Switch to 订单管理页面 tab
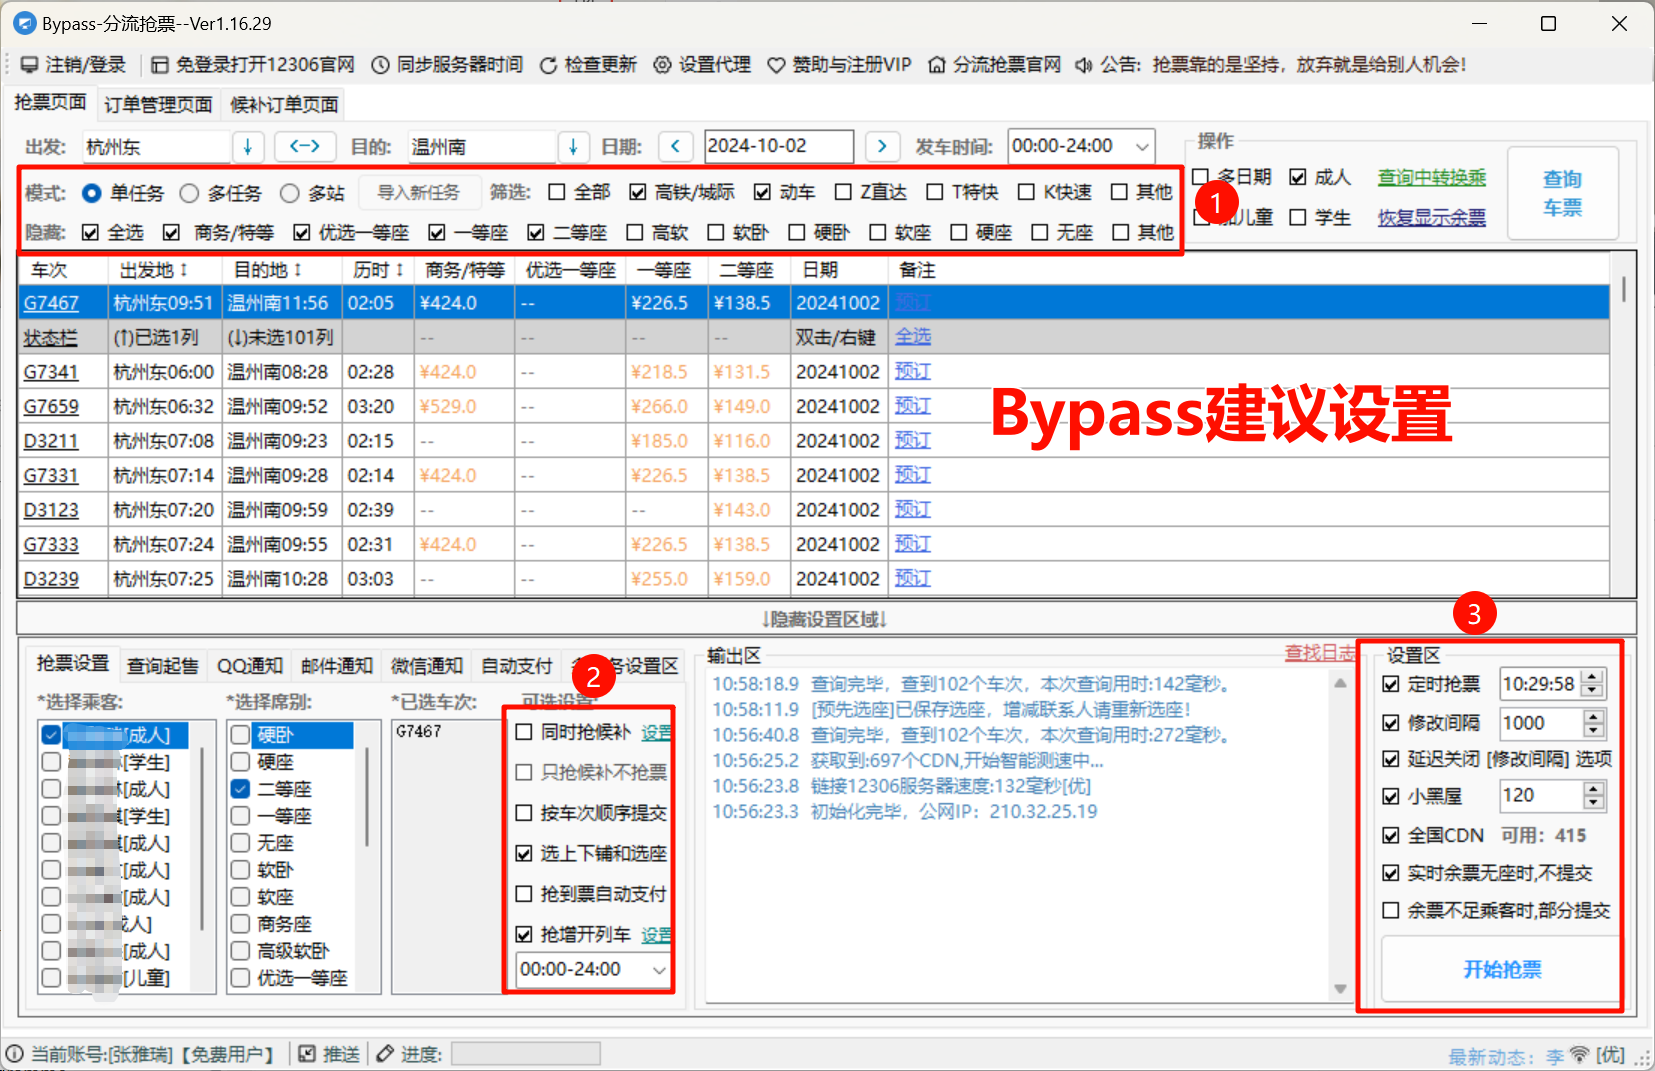1655x1071 pixels. click(x=158, y=104)
